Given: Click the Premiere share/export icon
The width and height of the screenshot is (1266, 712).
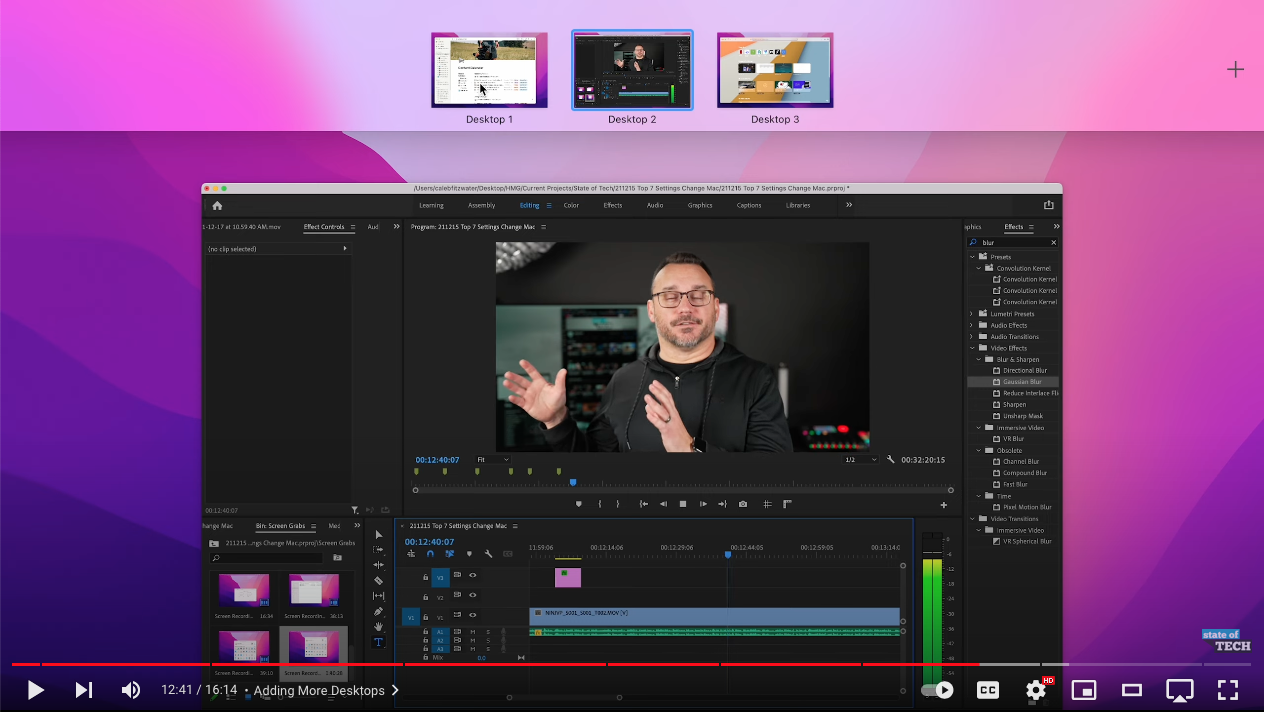Looking at the screenshot, I should pos(1049,205).
